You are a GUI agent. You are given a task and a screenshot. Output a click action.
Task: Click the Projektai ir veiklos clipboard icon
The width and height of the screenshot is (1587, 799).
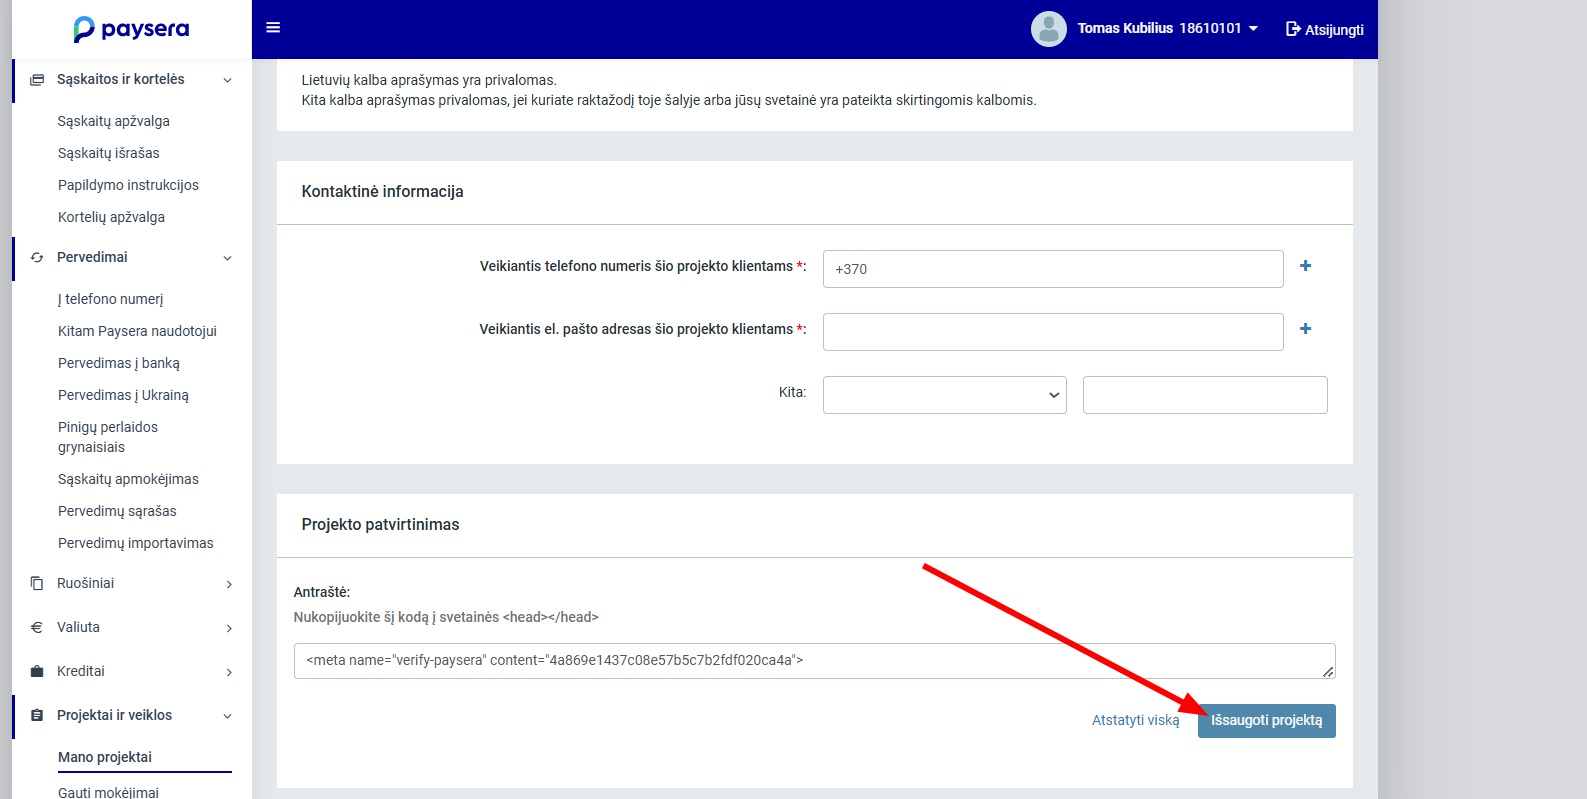coord(37,716)
